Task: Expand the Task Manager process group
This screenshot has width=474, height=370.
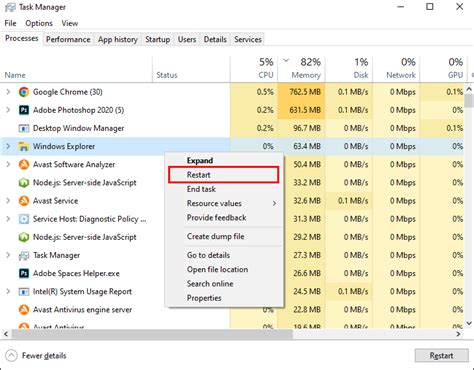Action: [x=8, y=255]
